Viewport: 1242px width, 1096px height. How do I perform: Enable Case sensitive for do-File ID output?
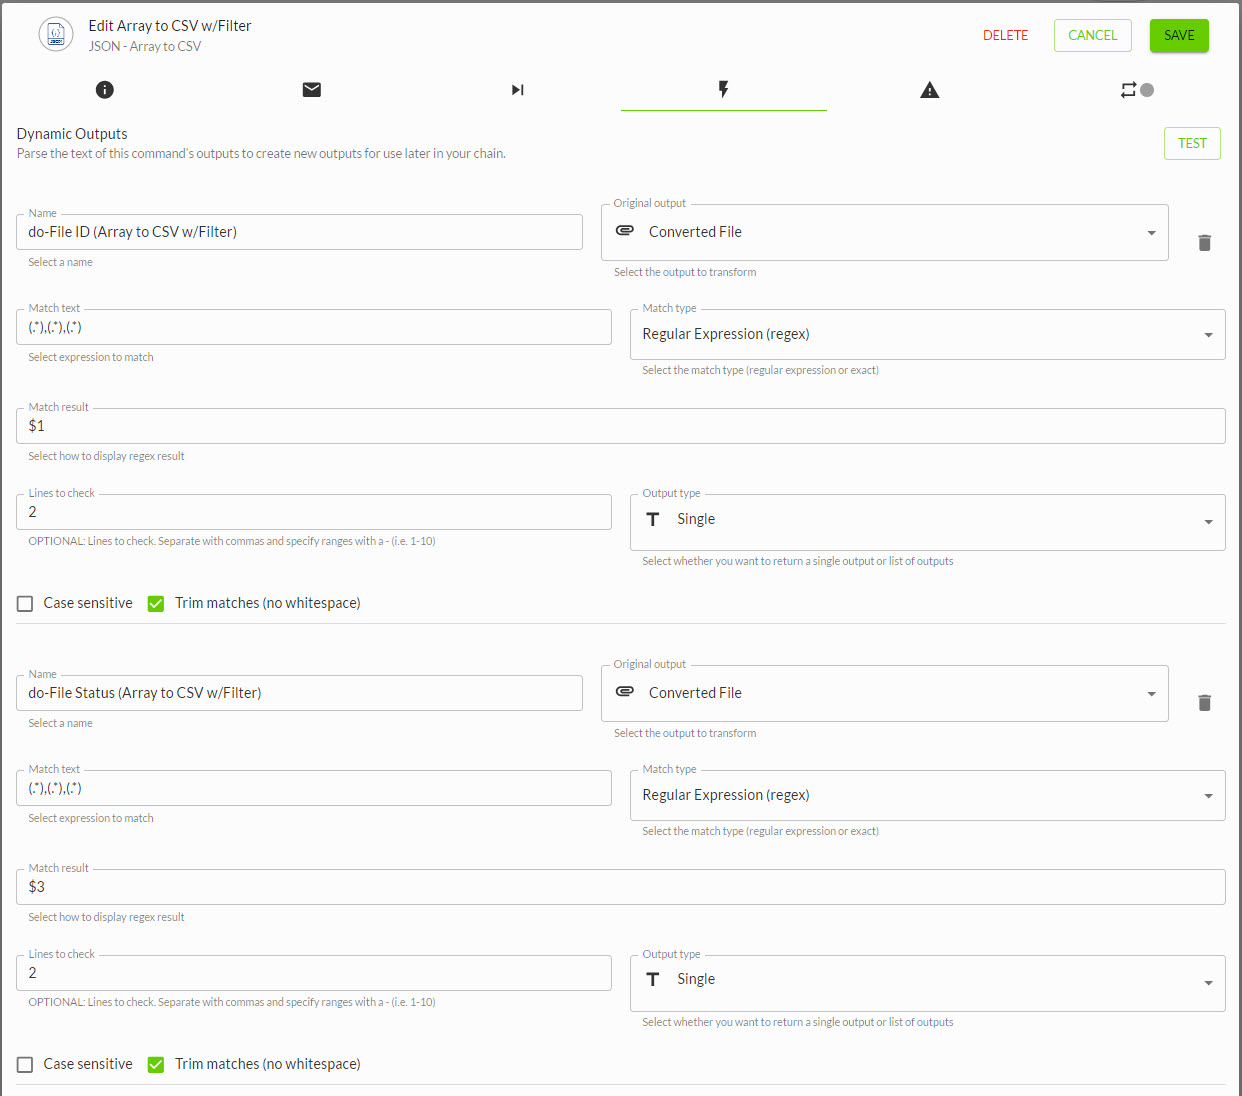point(24,603)
